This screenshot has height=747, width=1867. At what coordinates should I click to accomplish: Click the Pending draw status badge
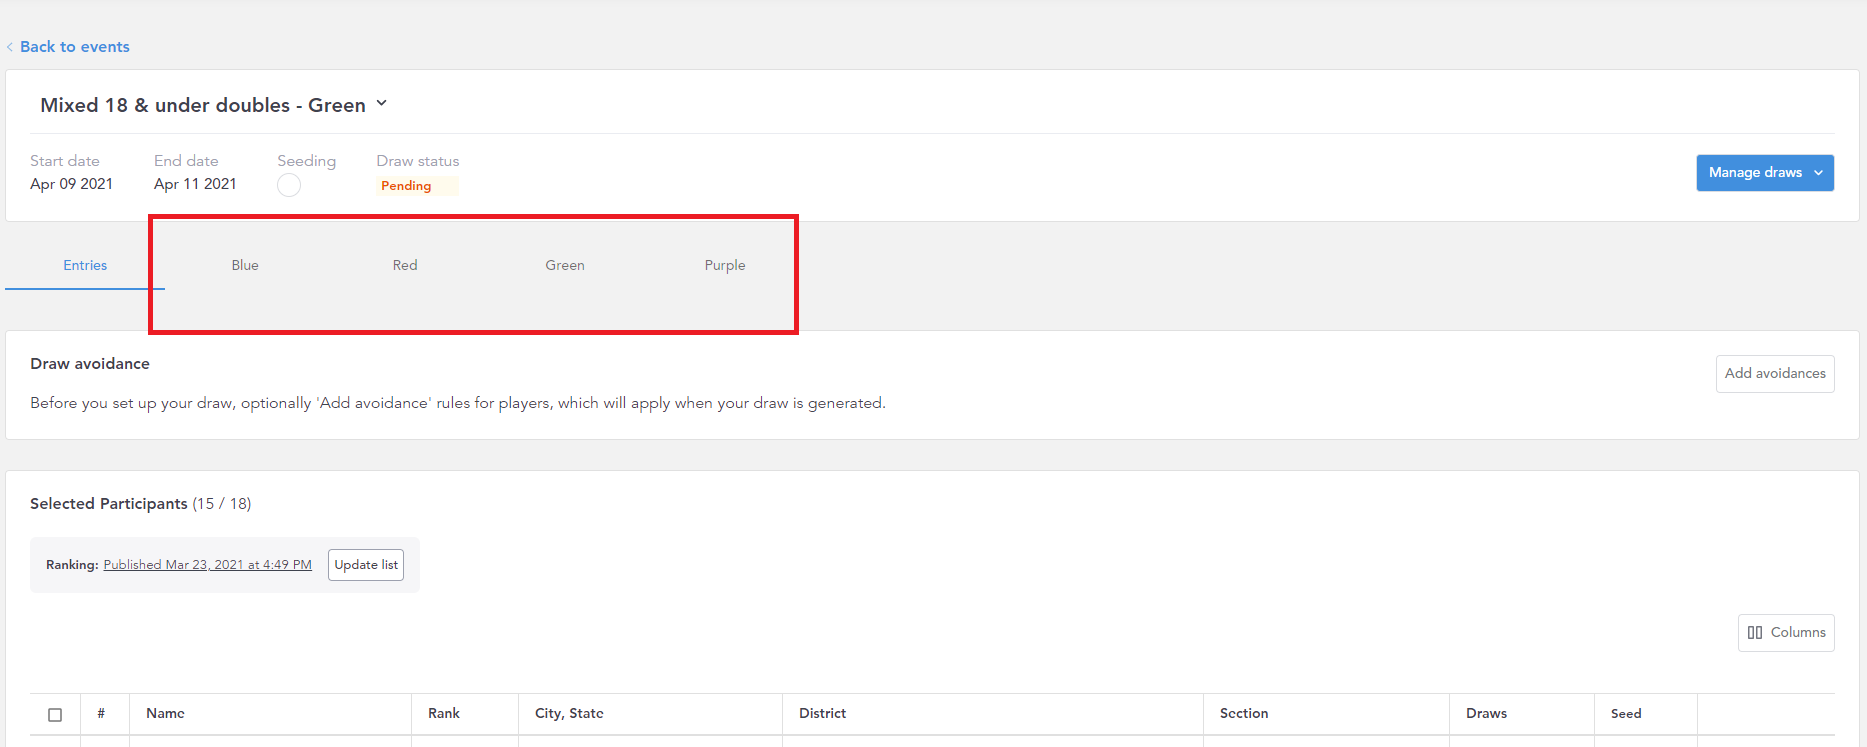point(417,186)
